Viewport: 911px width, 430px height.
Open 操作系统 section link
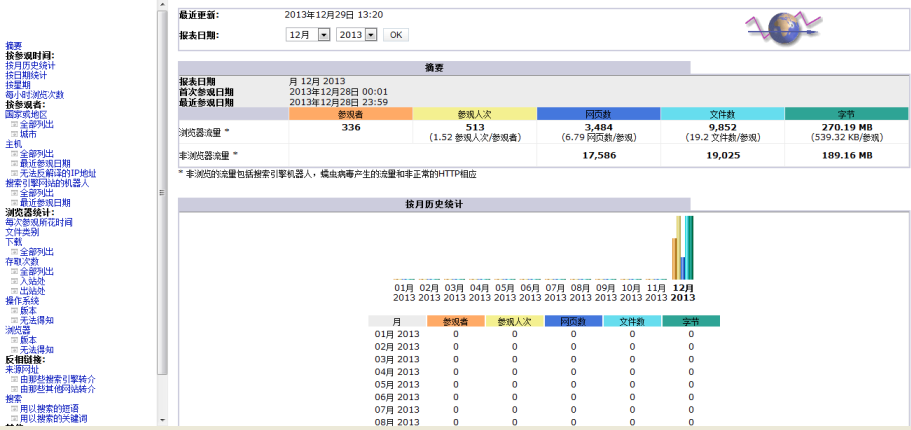22,300
